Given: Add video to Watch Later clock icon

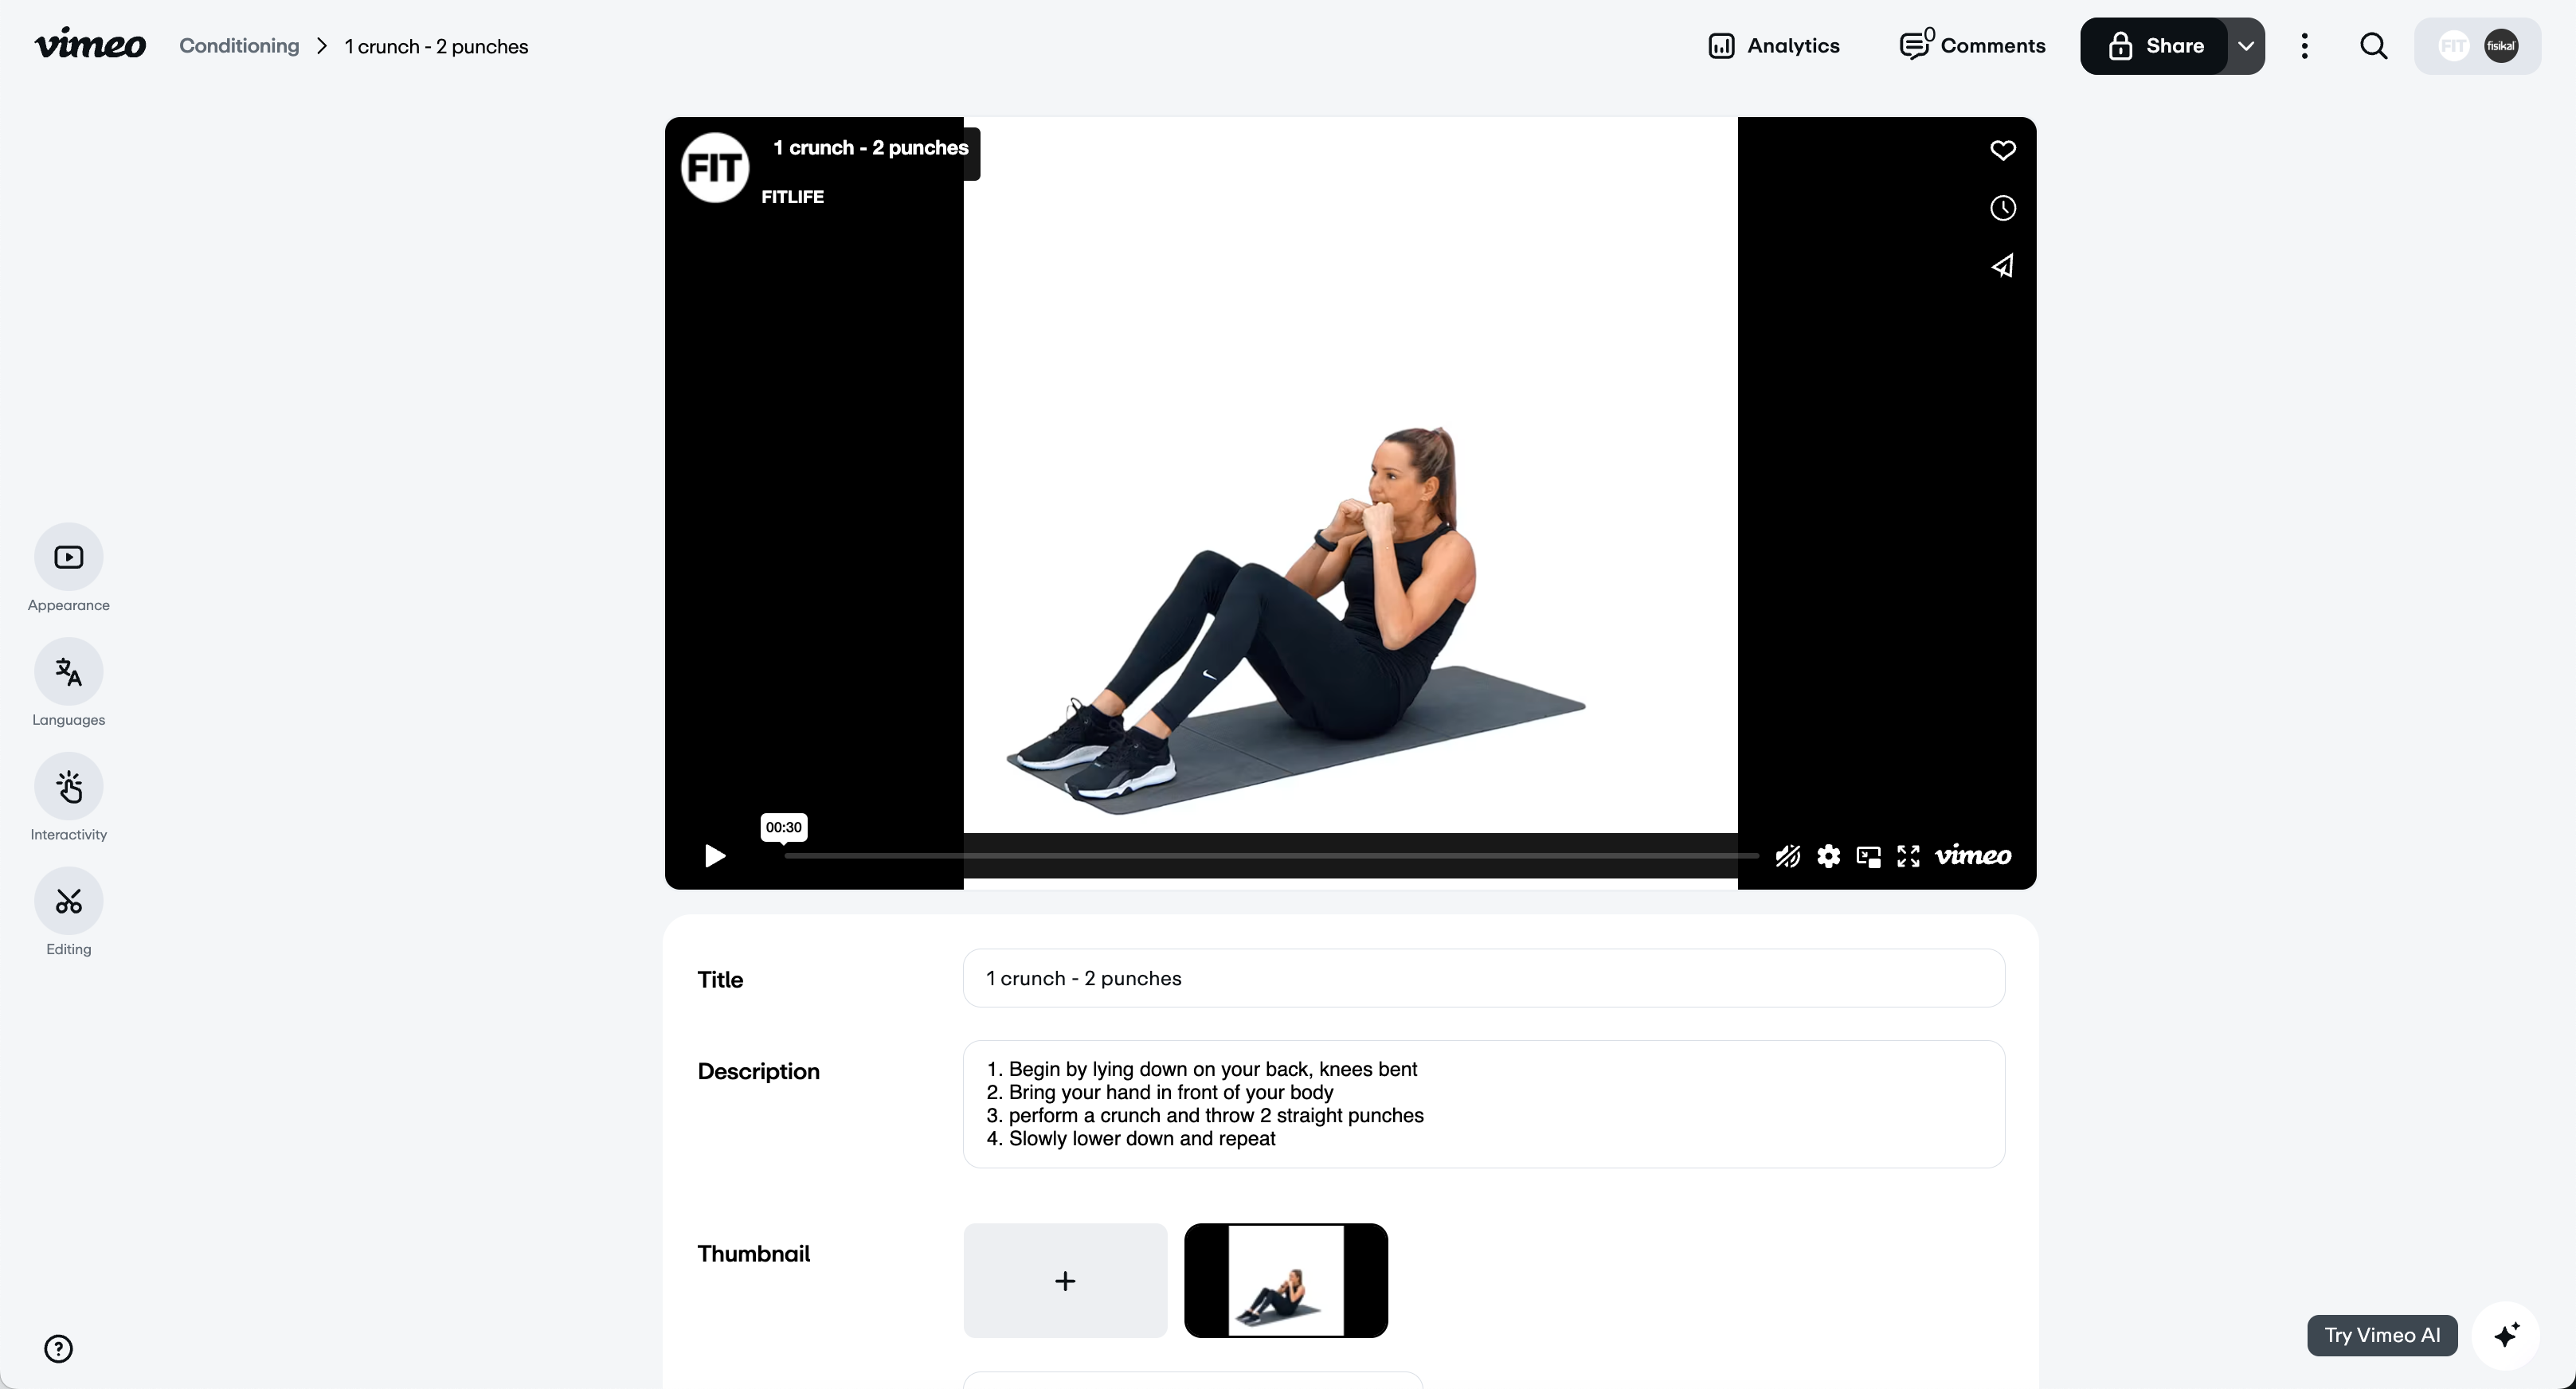Looking at the screenshot, I should point(2003,208).
